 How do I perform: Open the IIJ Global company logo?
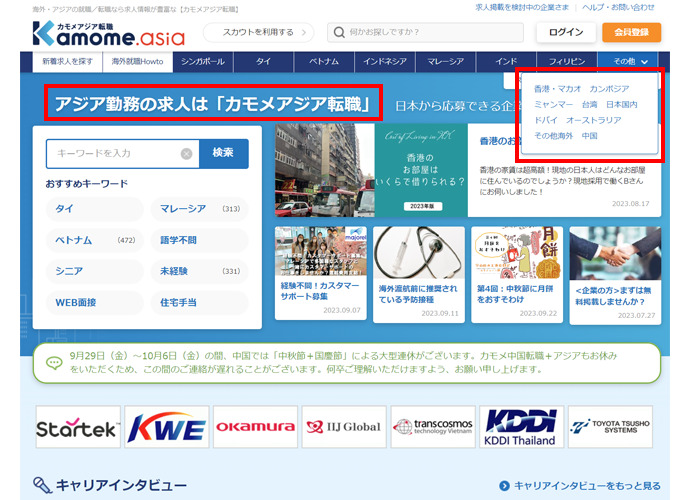click(344, 427)
